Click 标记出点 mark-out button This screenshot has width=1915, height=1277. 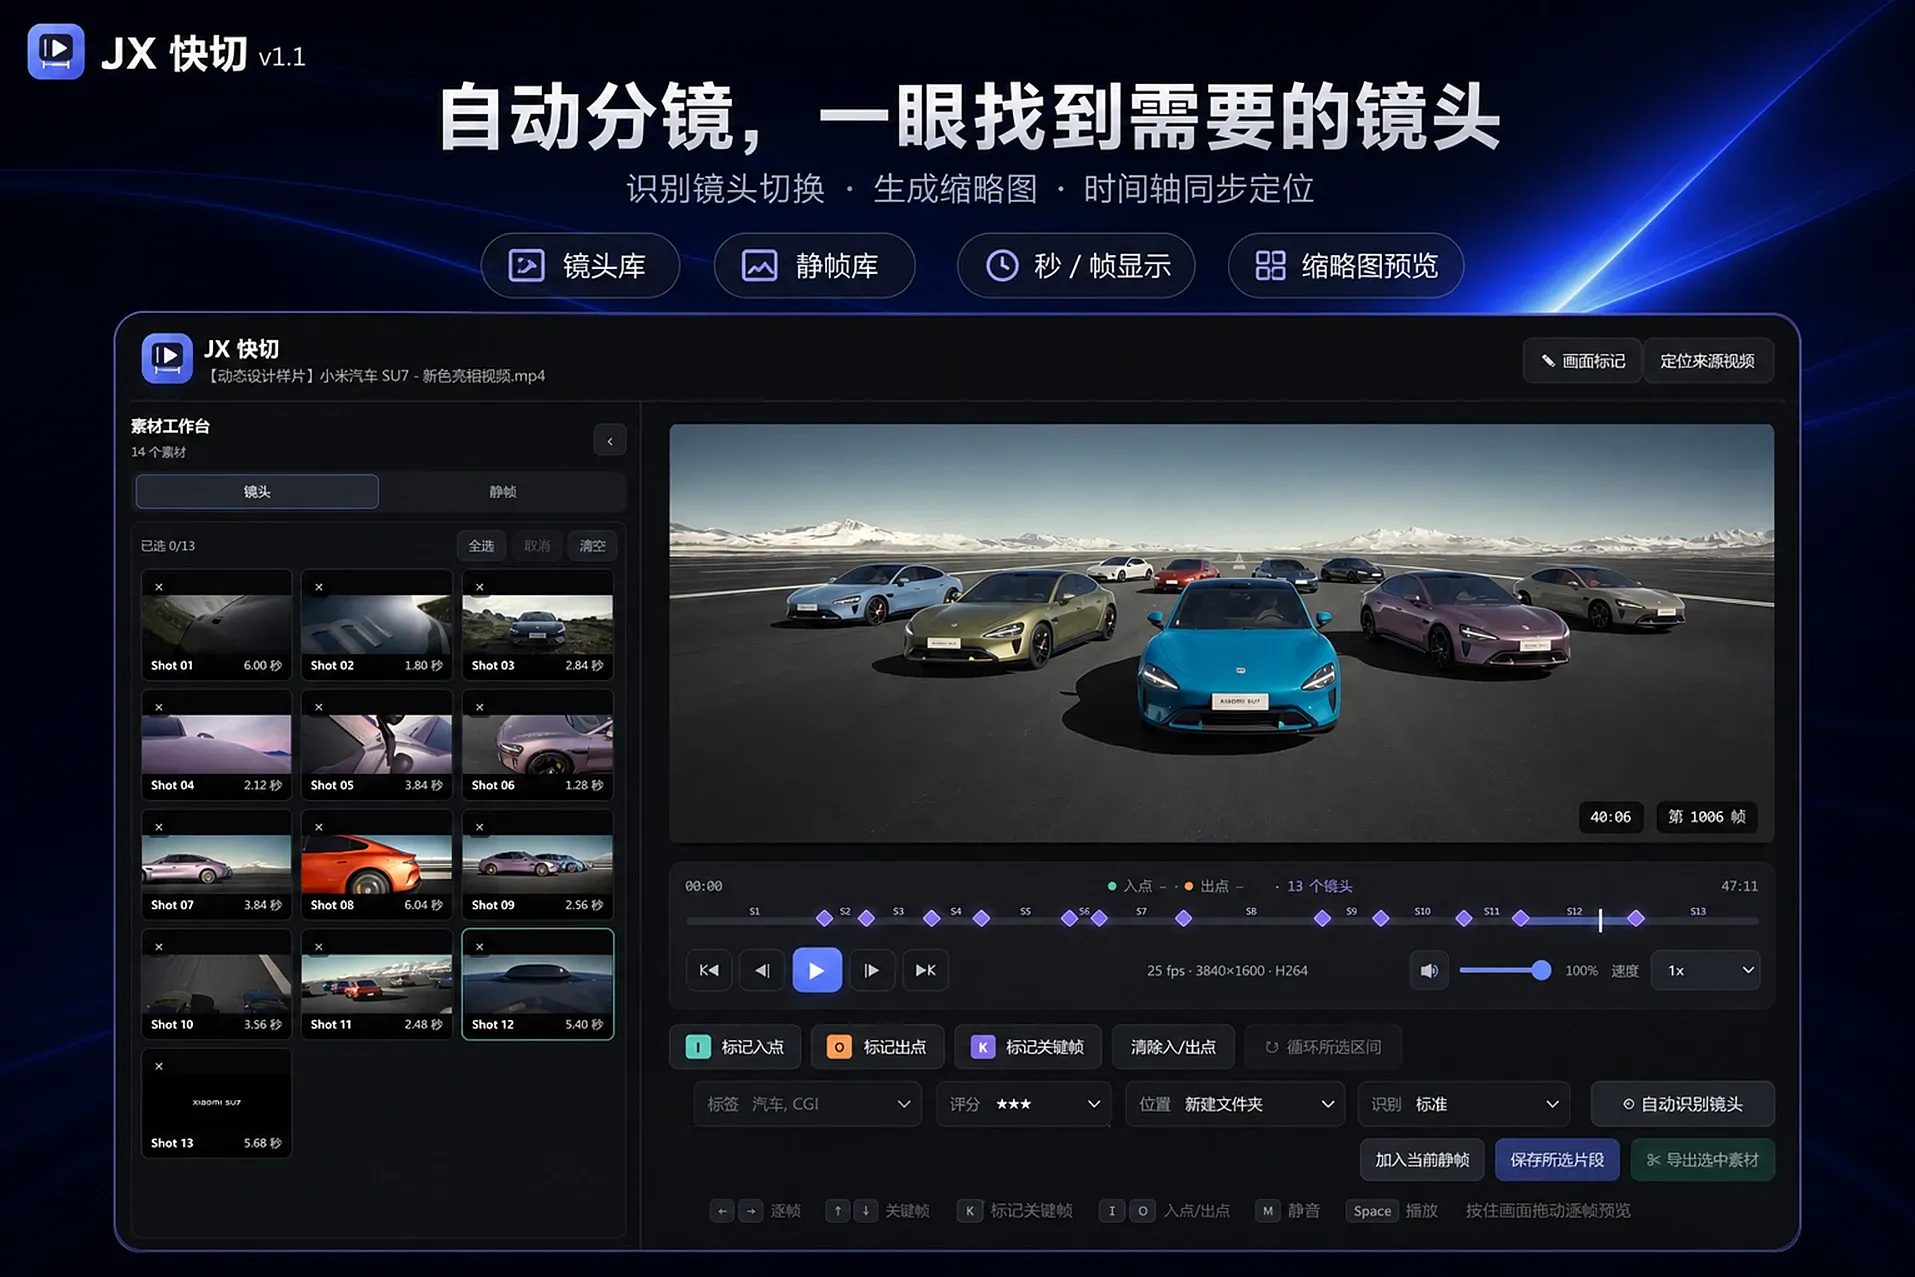click(x=876, y=1047)
